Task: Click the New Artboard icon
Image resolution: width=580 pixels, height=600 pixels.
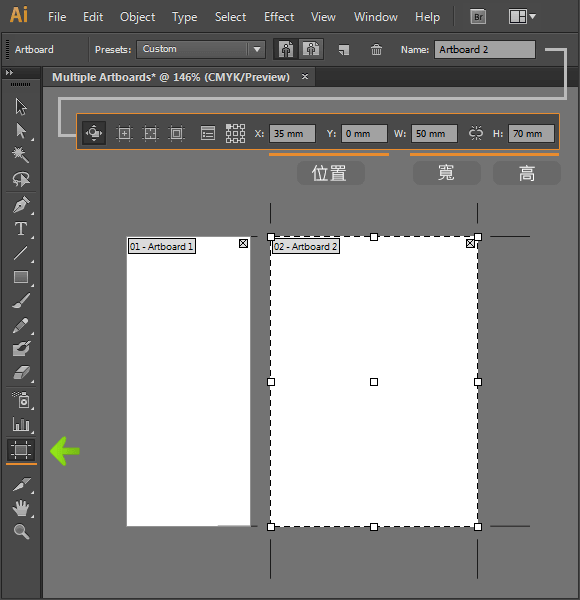Action: pyautogui.click(x=344, y=50)
